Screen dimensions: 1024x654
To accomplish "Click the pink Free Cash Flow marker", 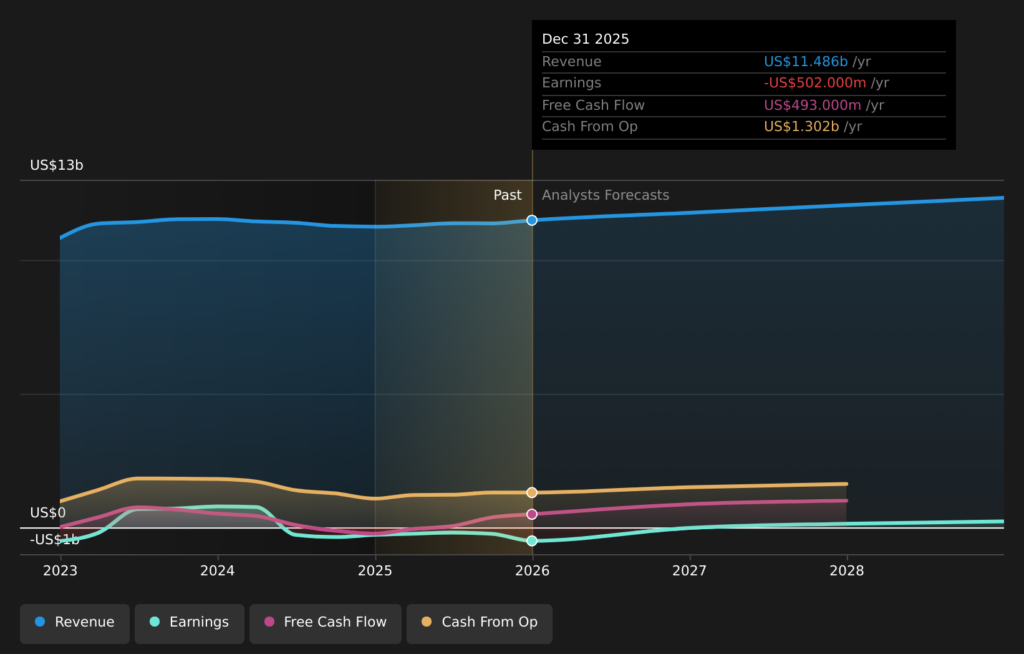I will [x=532, y=514].
